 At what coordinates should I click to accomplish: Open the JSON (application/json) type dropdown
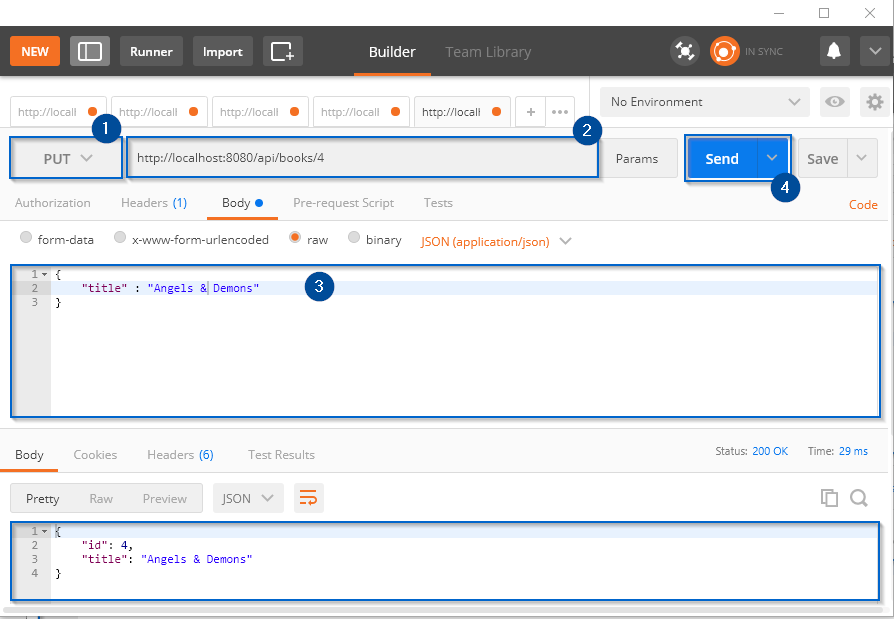(495, 240)
